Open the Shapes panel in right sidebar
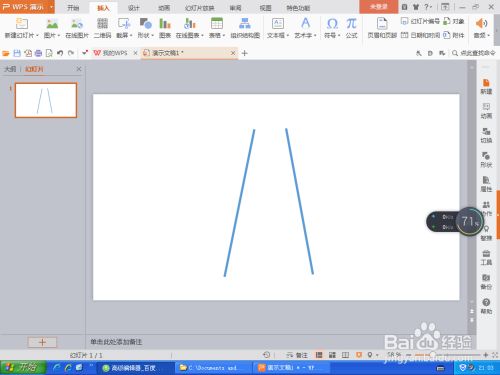Image resolution: width=500 pixels, height=375 pixels. [x=486, y=160]
